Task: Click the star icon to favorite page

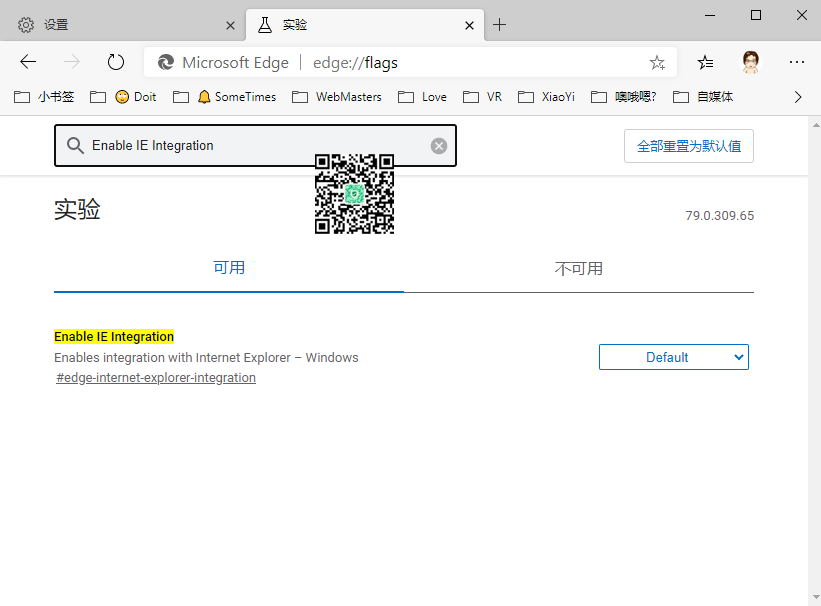Action: click(x=657, y=62)
